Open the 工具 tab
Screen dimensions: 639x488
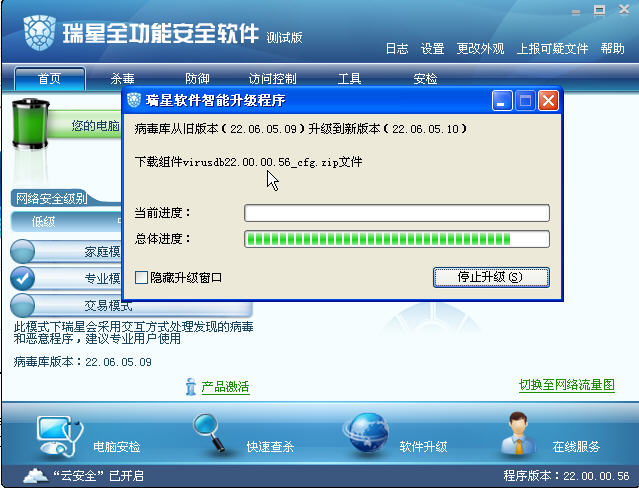coord(349,78)
